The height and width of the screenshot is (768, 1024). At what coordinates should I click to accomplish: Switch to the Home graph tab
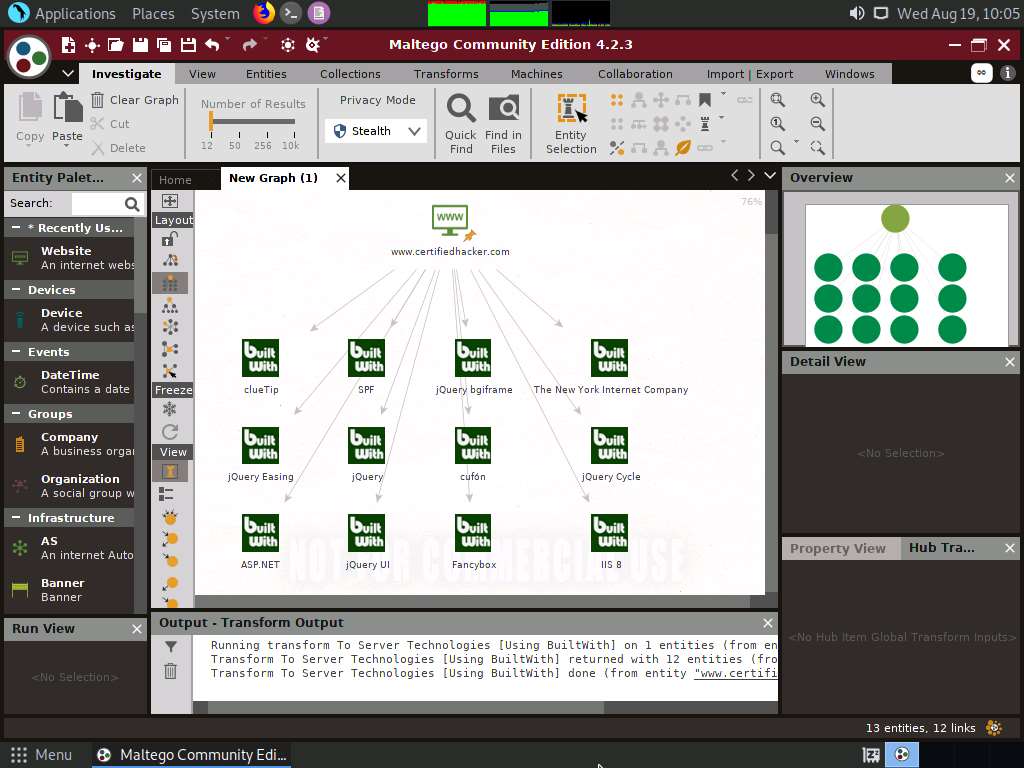[x=175, y=180]
